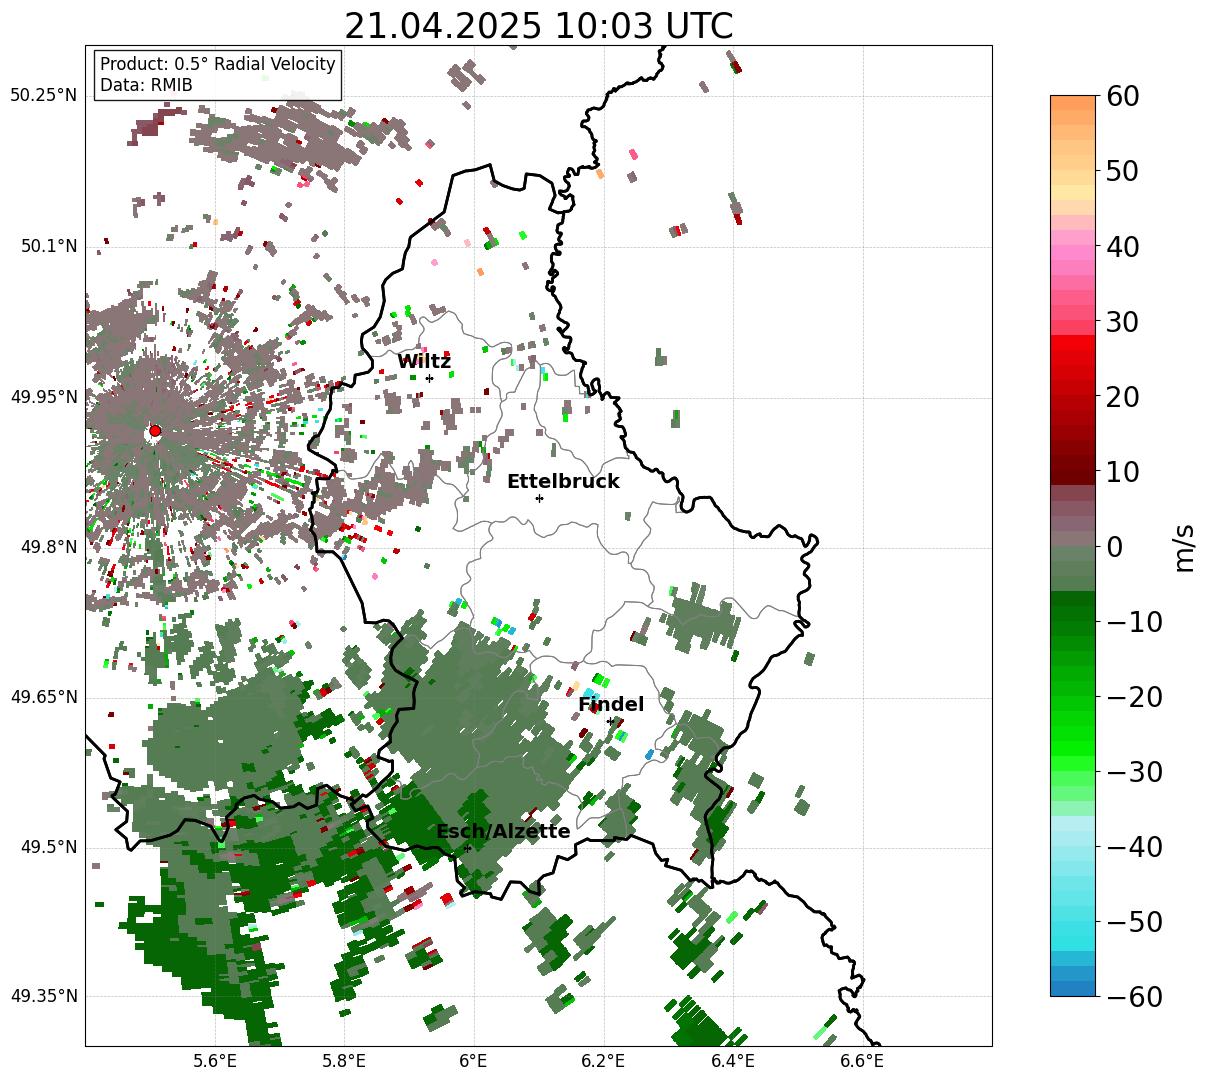Screen dimensions: 1207x1081
Task: Click the colorbar −40 tick label
Action: pyautogui.click(x=1134, y=847)
